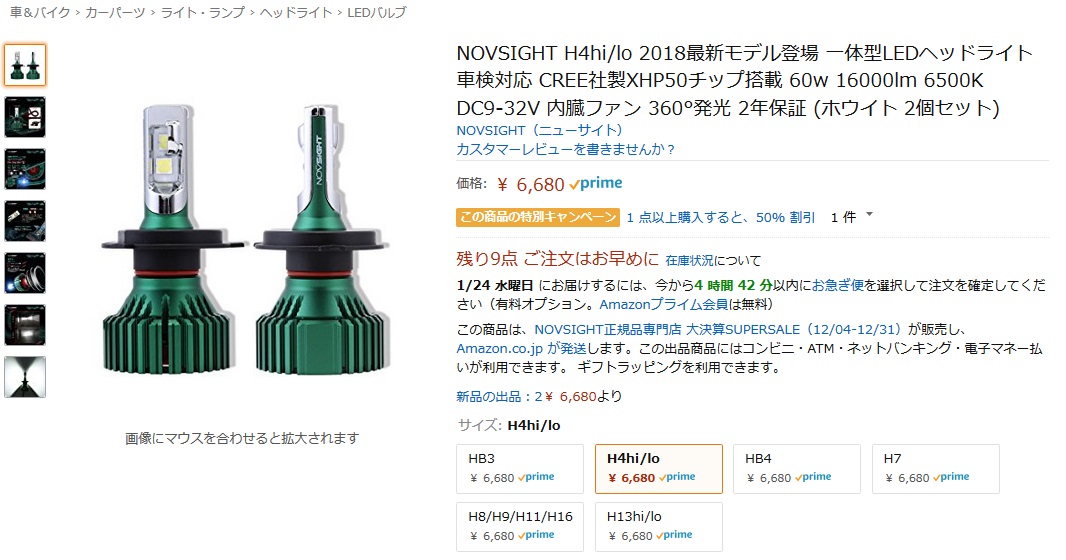Screen dimensions: 1066x560
Task: Go to the ヘッドライト breadcrumb category
Action: pos(296,12)
